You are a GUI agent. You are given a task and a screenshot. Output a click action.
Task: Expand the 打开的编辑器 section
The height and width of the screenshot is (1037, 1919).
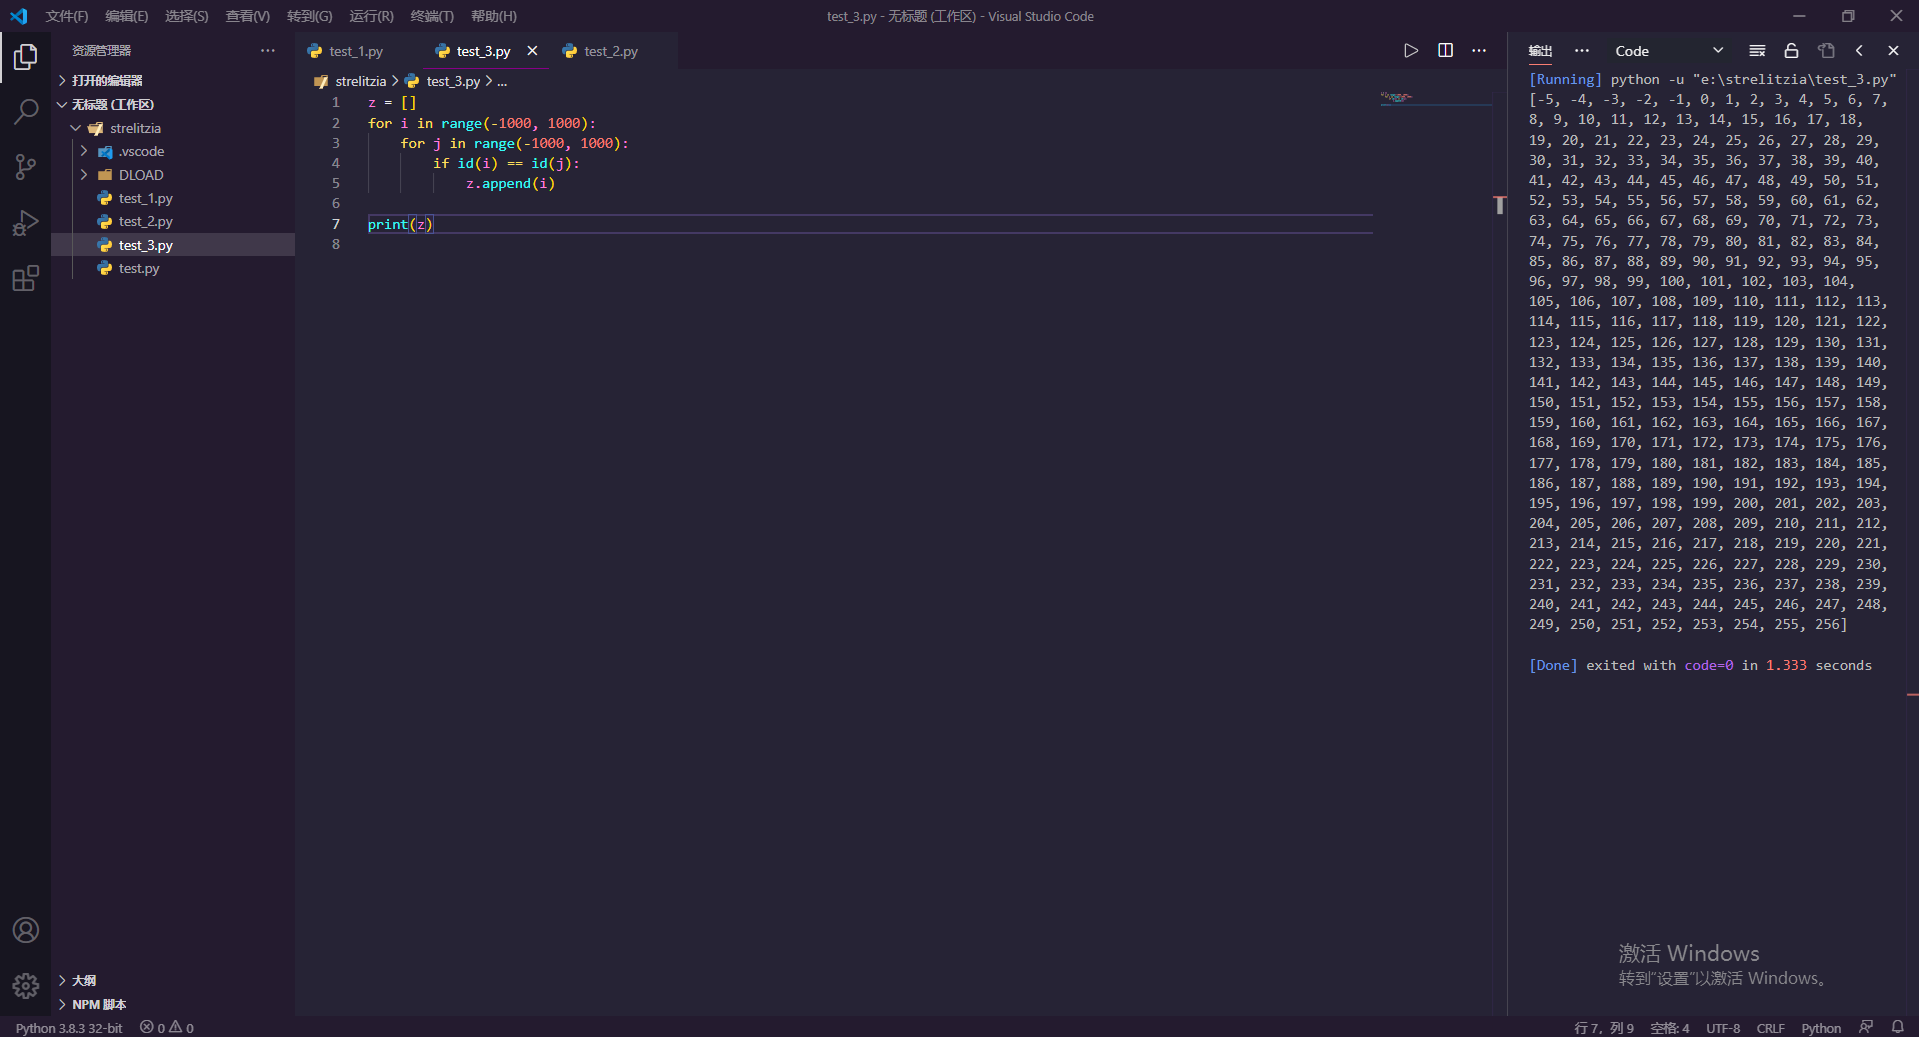click(173, 80)
